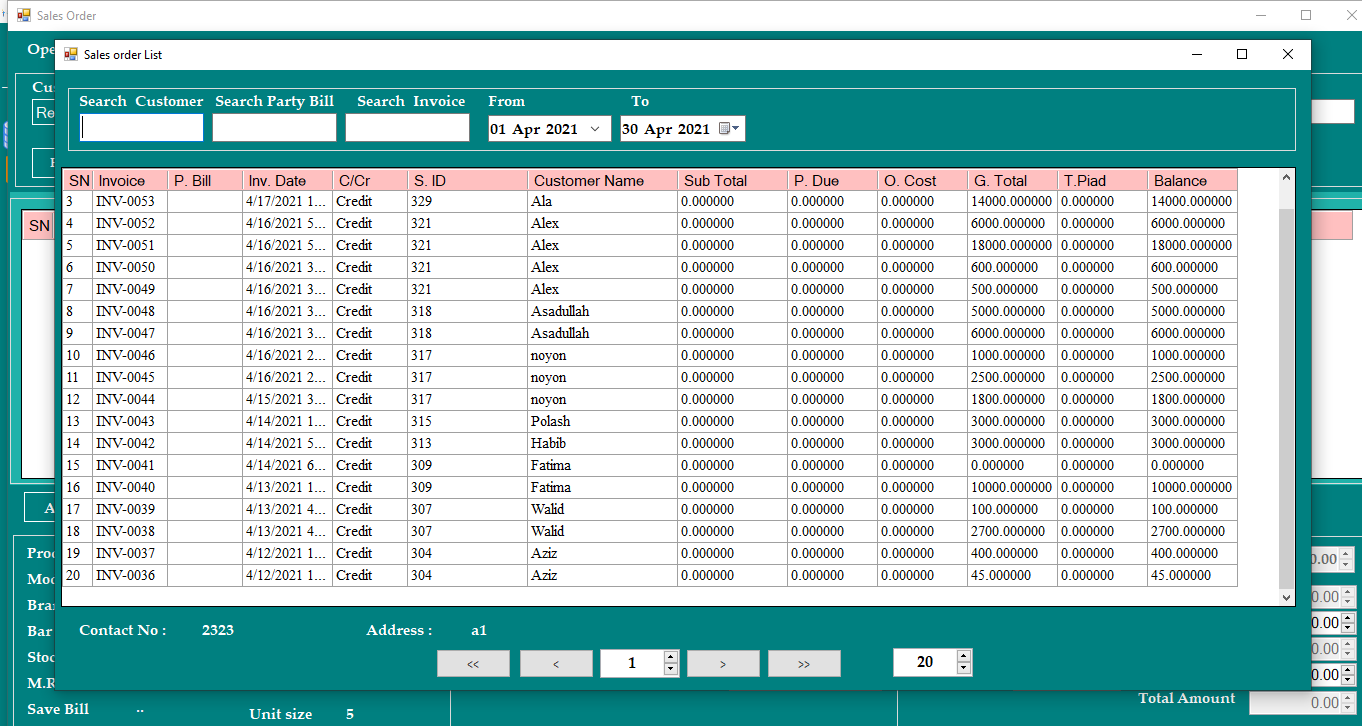The width and height of the screenshot is (1362, 726).
Task: Click the Search Party Bill field
Action: pyautogui.click(x=274, y=128)
